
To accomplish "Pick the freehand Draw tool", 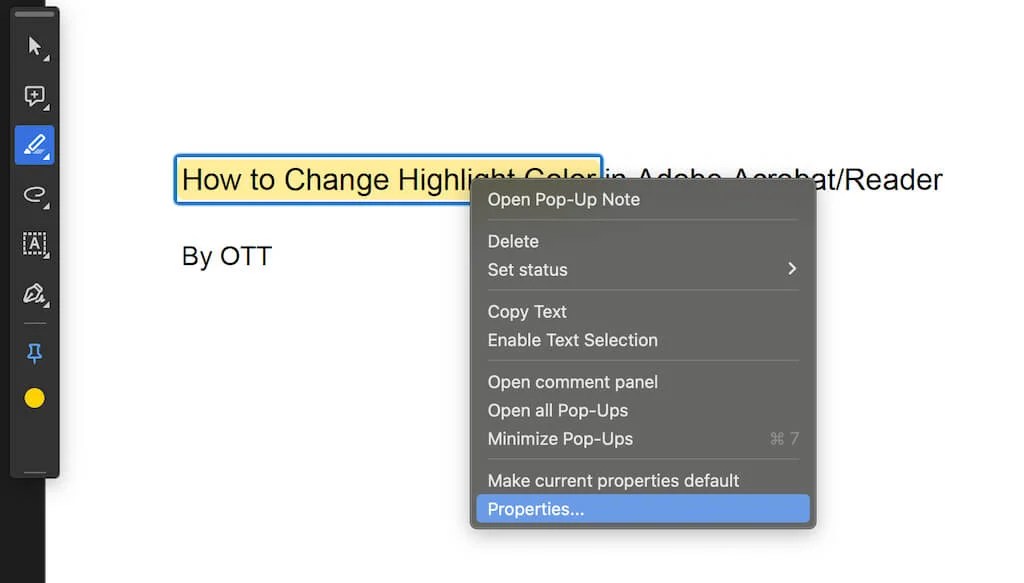I will tap(35, 195).
